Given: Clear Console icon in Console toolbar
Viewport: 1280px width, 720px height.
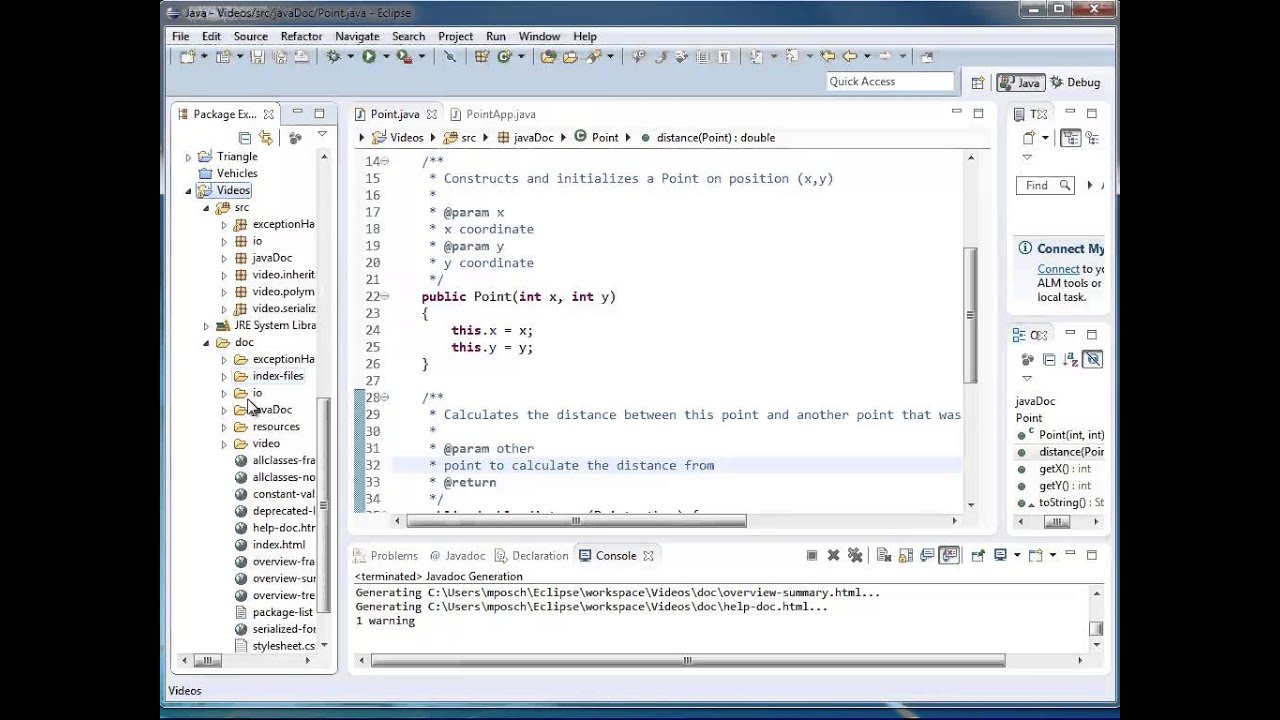Looking at the screenshot, I should tap(884, 555).
